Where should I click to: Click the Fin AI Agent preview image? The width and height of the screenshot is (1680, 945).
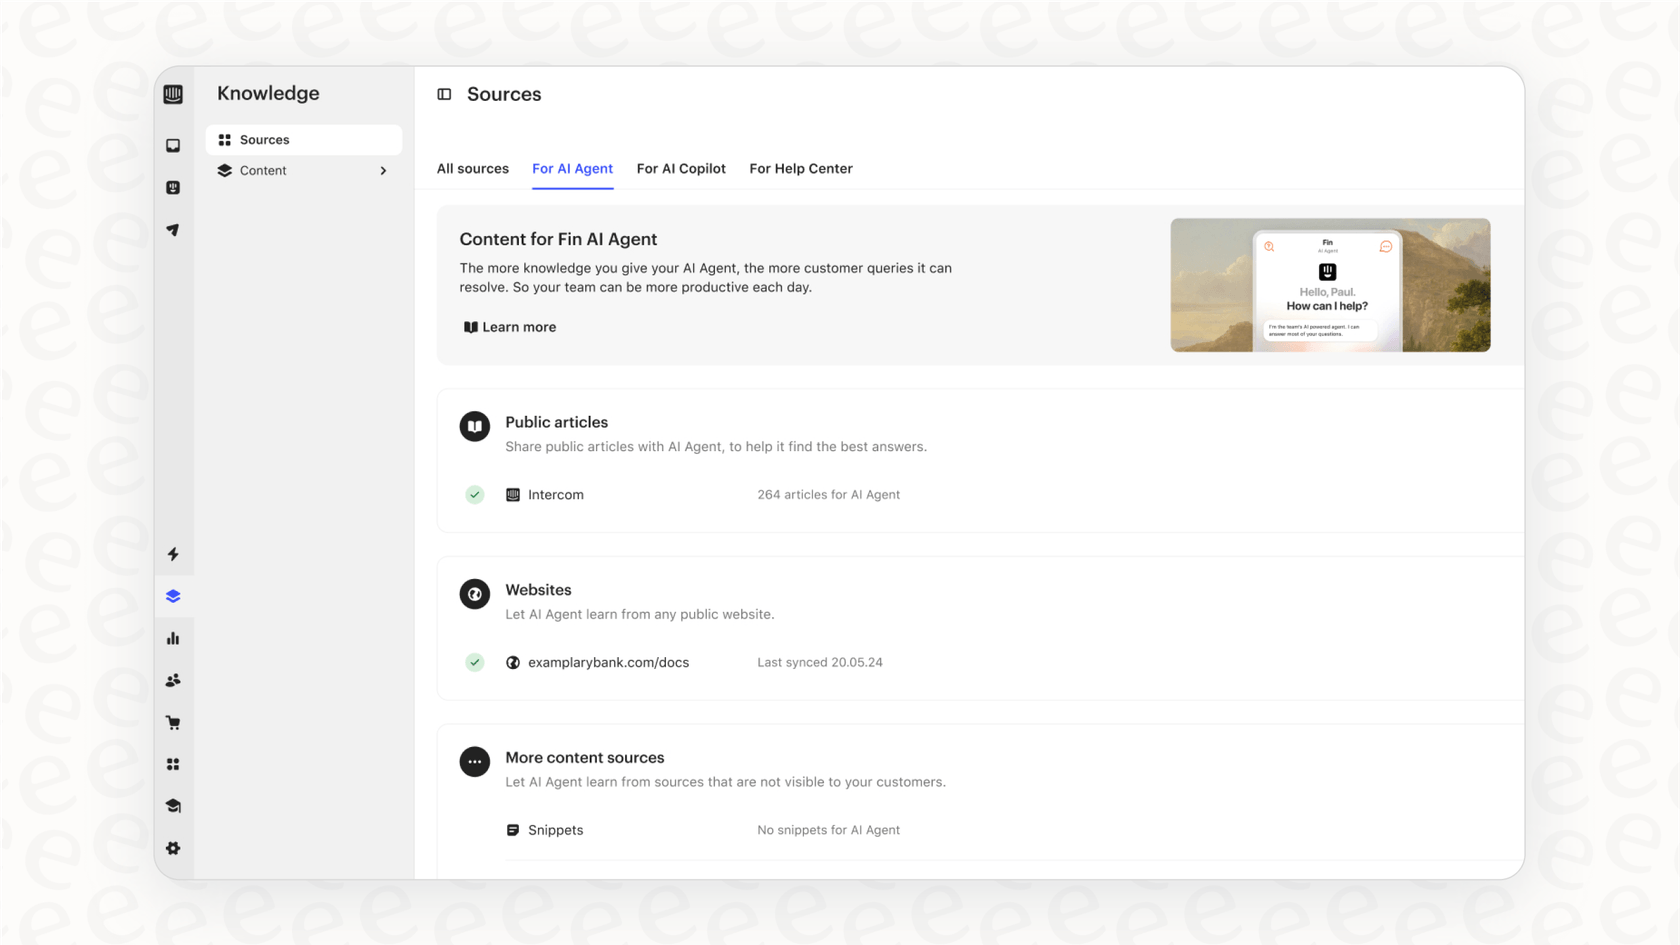point(1329,285)
